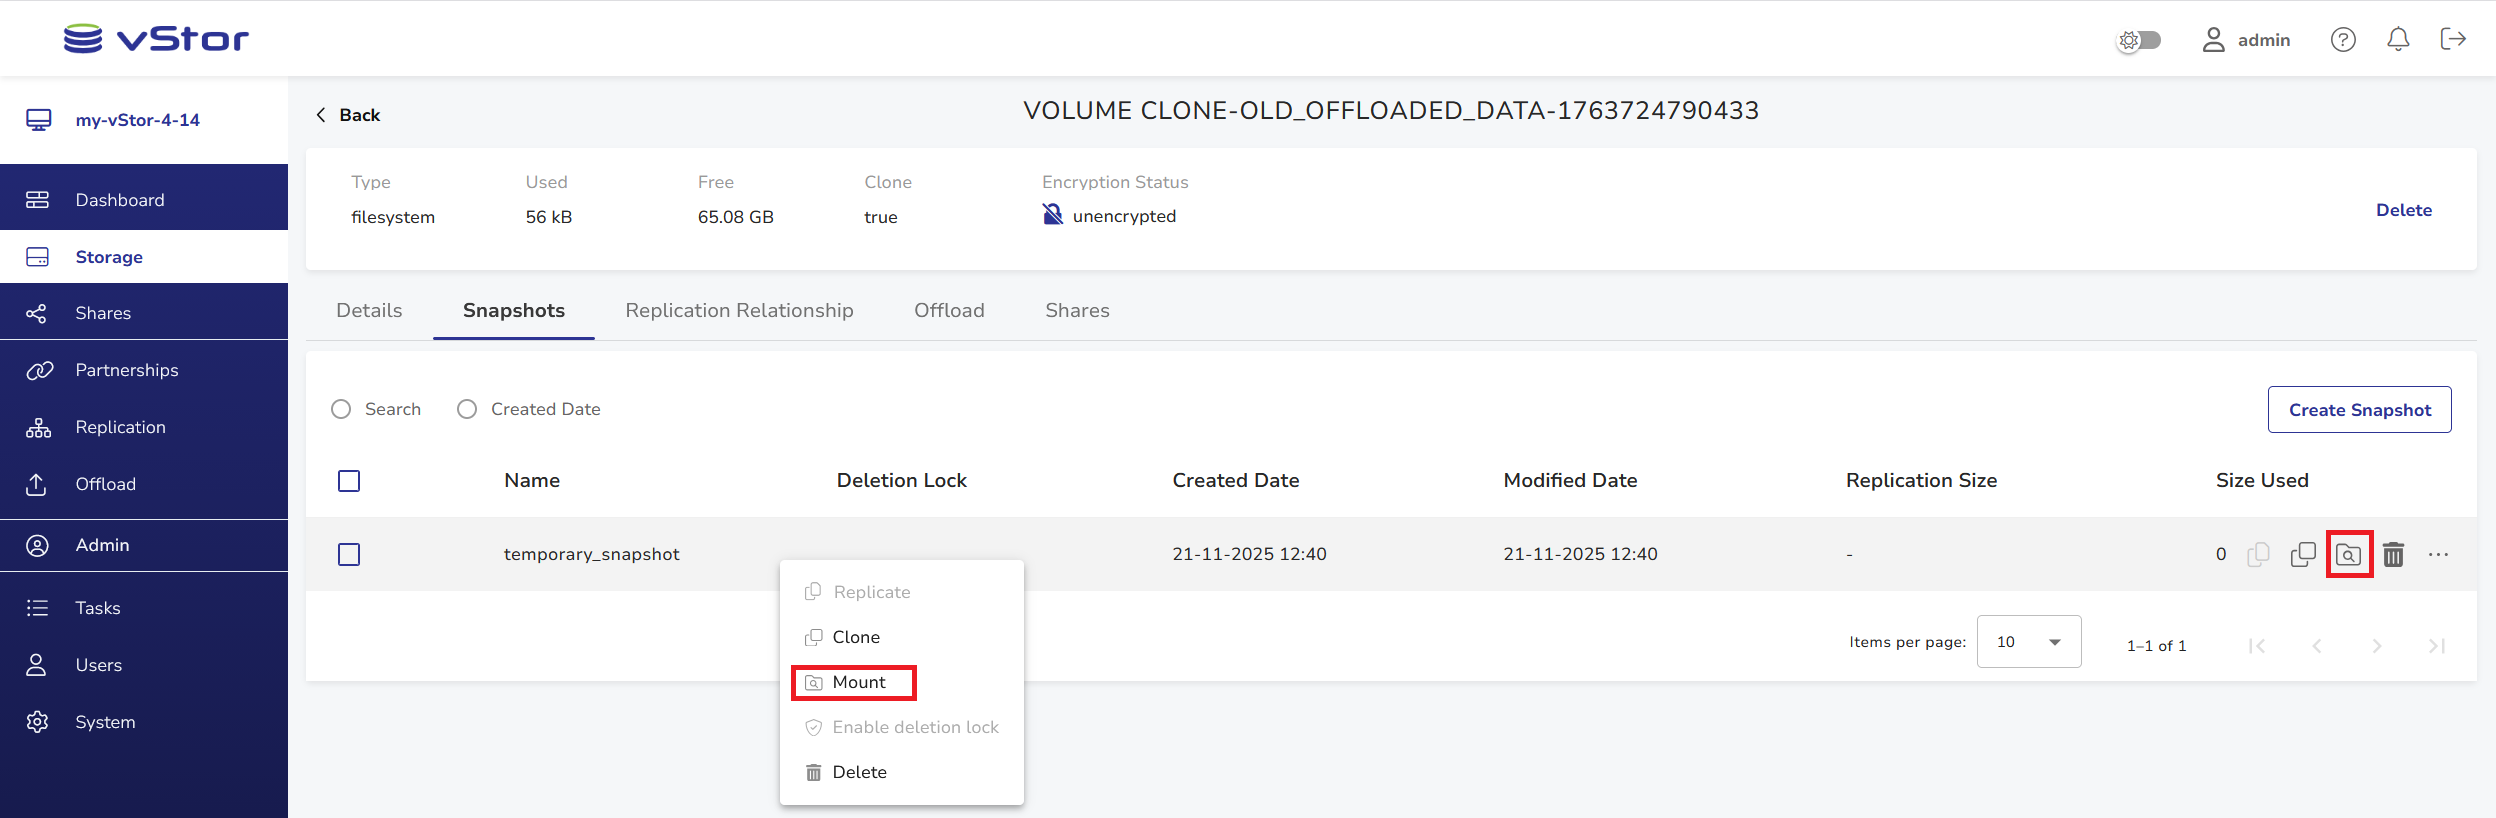This screenshot has width=2496, height=818.
Task: Click the clone snapshot icon in row
Action: (x=2303, y=554)
